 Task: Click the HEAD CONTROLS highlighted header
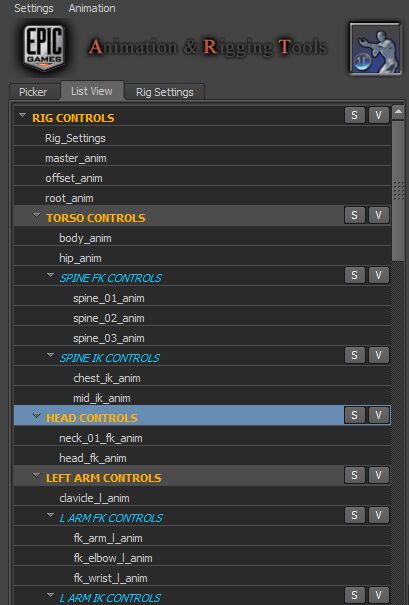click(202, 416)
